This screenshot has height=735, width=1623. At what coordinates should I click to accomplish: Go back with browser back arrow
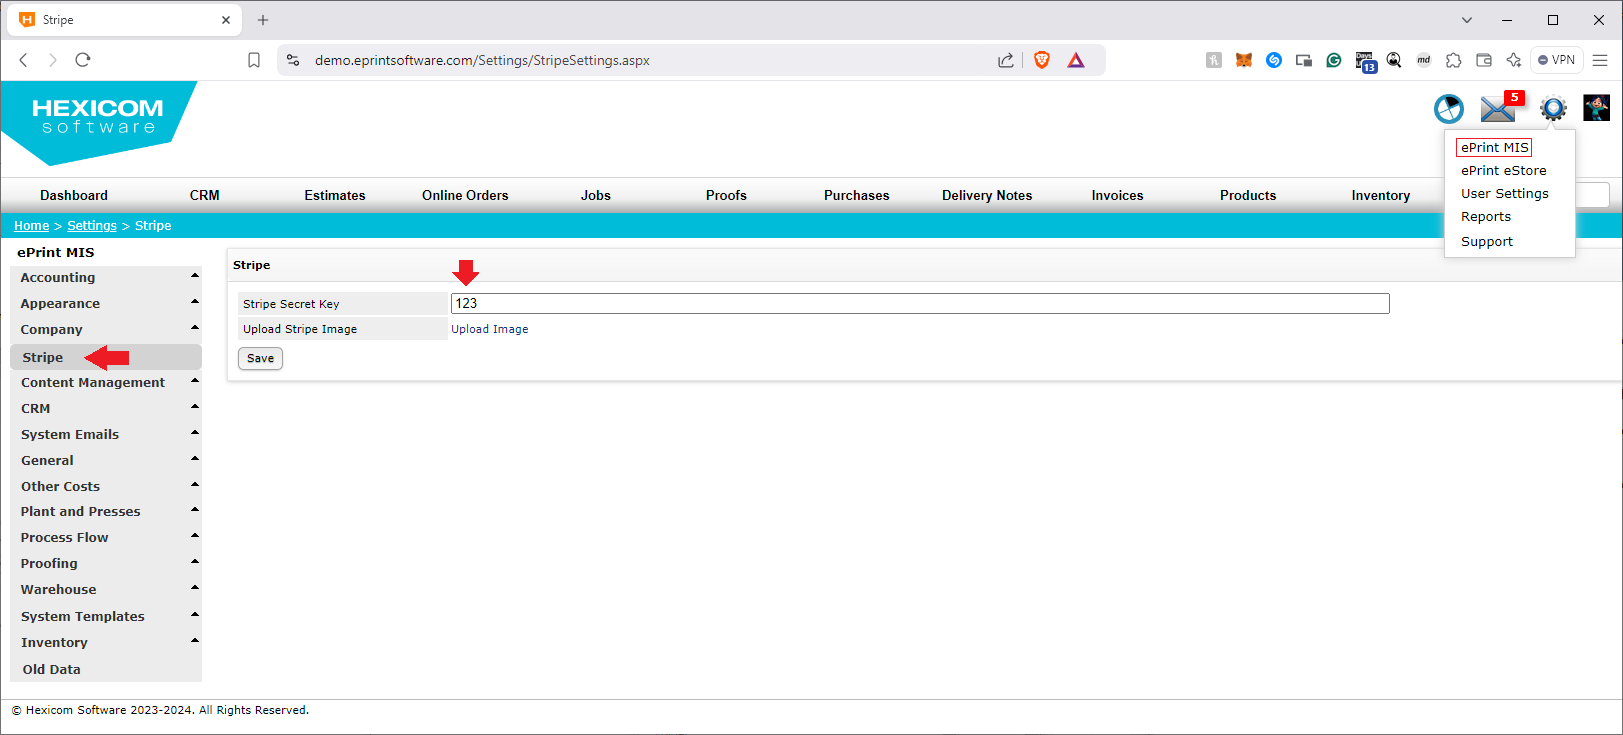tap(24, 60)
